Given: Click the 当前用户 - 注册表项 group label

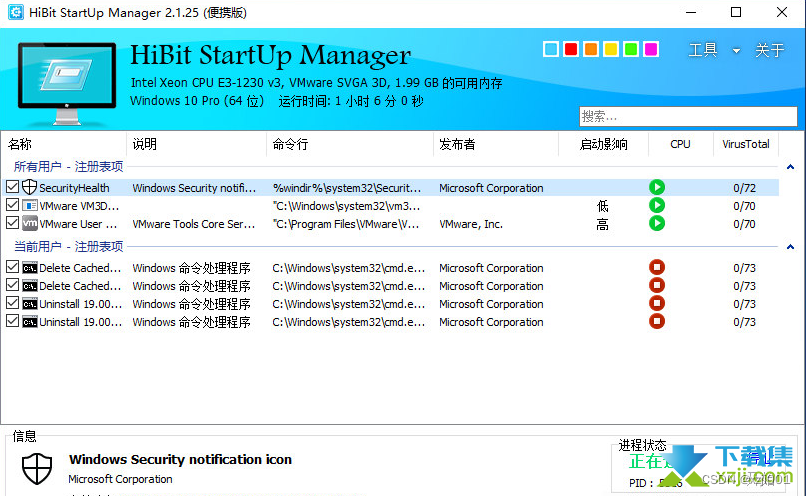Looking at the screenshot, I should pyautogui.click(x=68, y=247).
